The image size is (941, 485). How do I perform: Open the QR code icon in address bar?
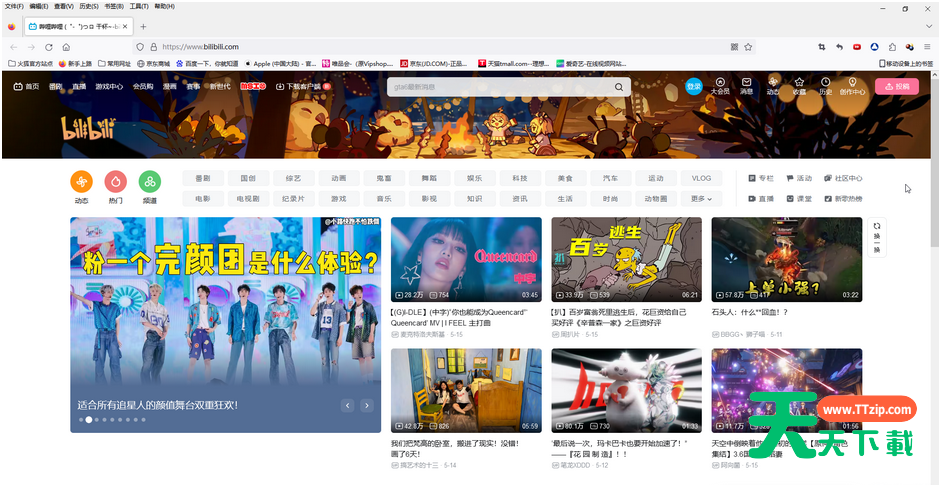[734, 47]
